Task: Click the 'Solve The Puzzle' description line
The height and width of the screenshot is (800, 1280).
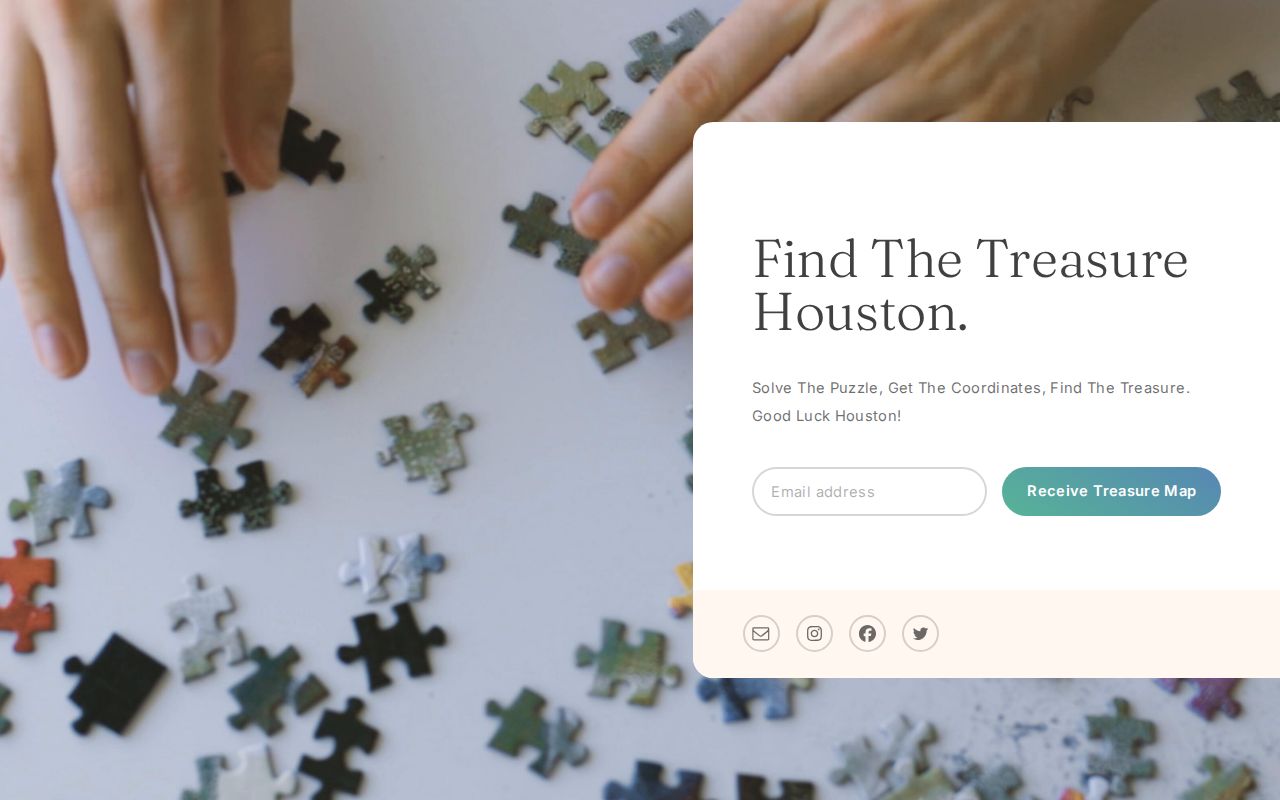Action: (971, 388)
